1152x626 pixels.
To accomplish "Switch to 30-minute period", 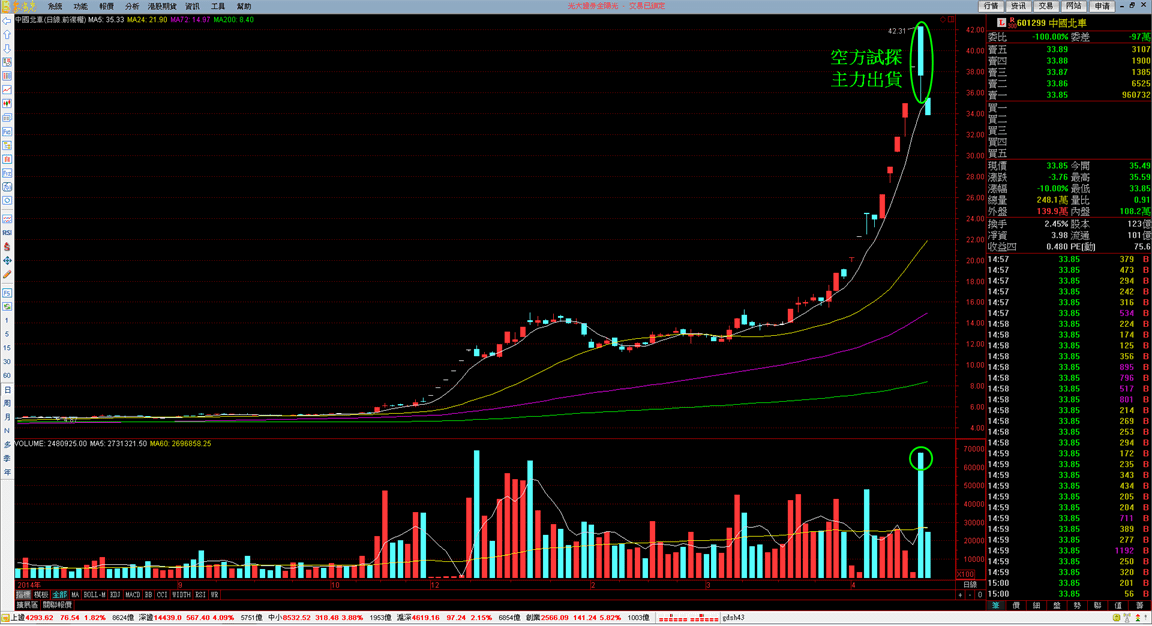I will click(x=7, y=361).
